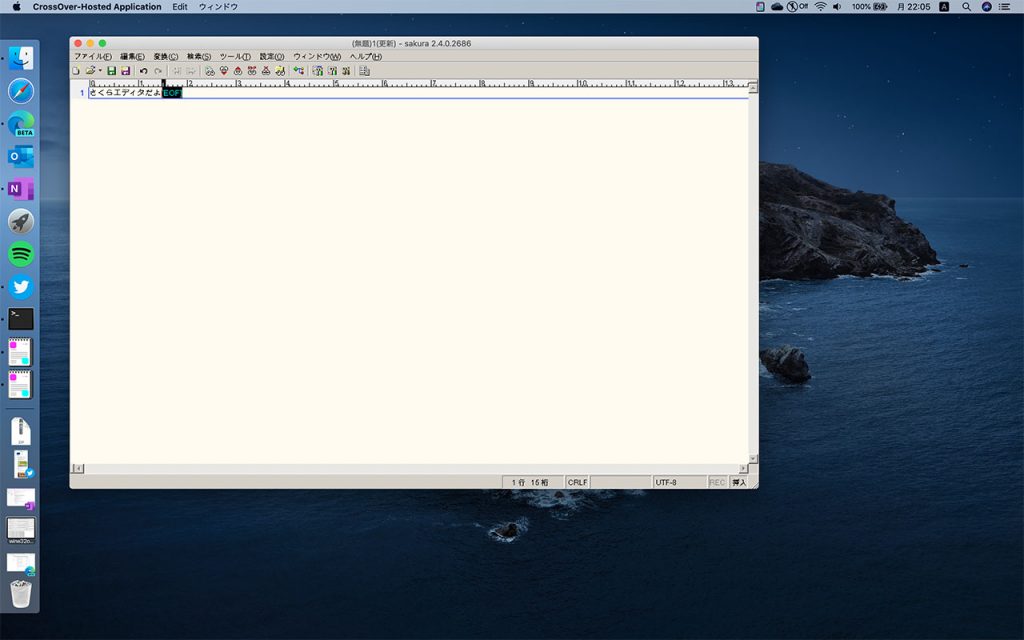Click the CRLF status bar entry

point(577,482)
